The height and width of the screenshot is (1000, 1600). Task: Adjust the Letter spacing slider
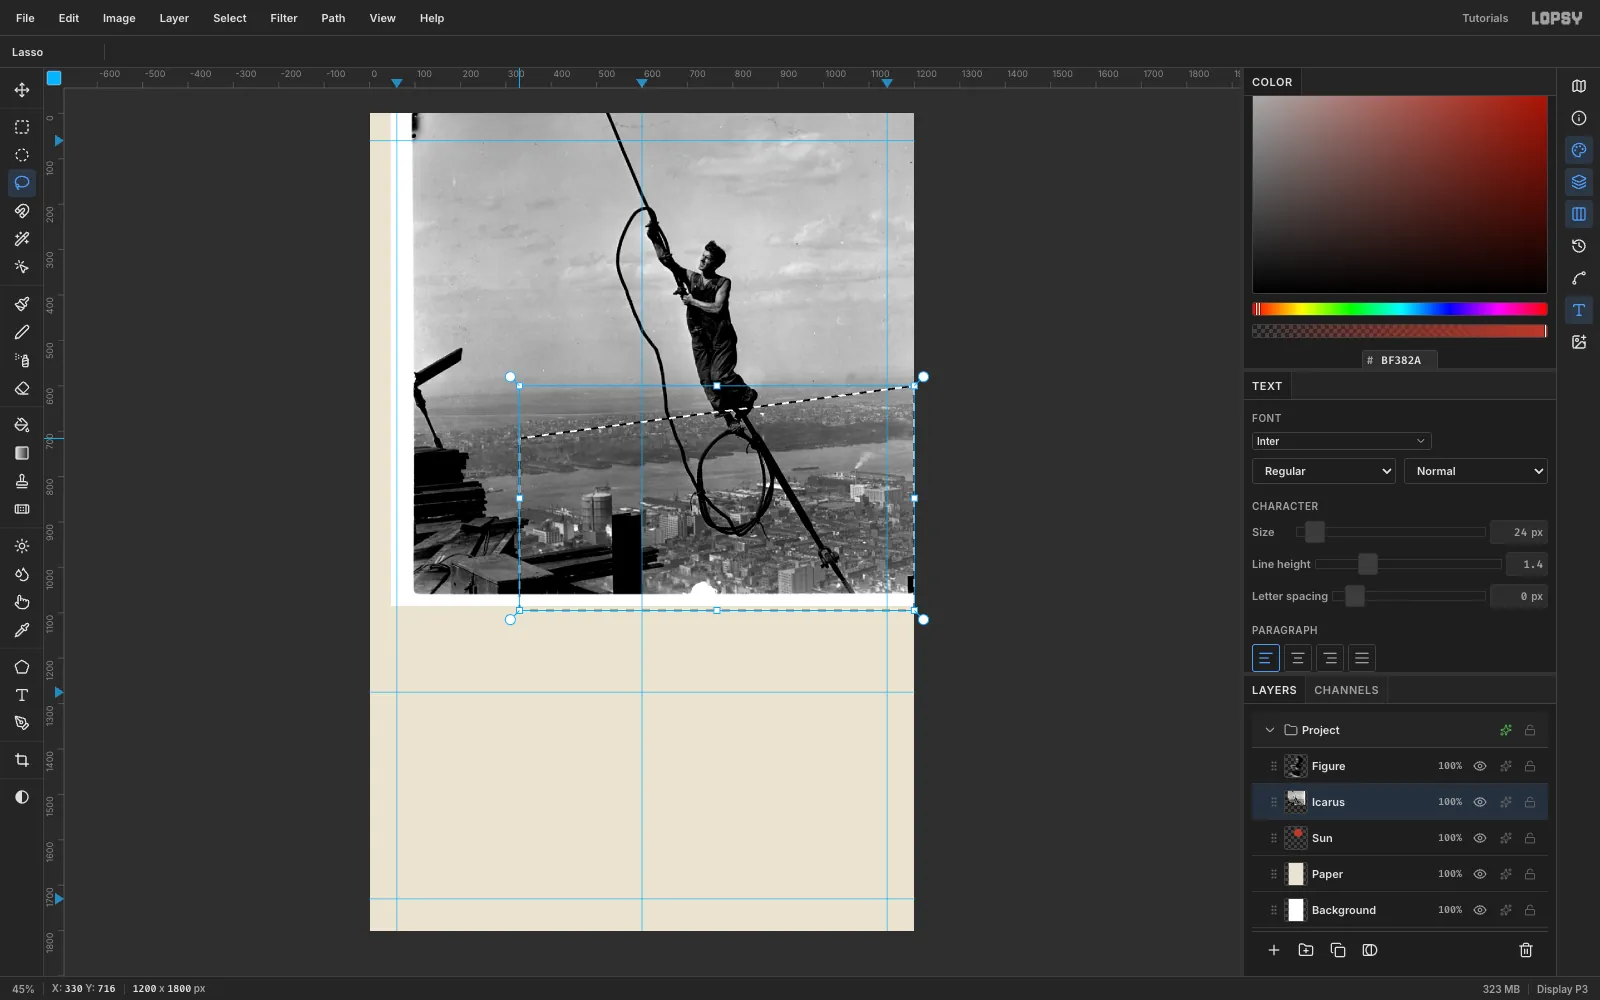pyautogui.click(x=1409, y=596)
